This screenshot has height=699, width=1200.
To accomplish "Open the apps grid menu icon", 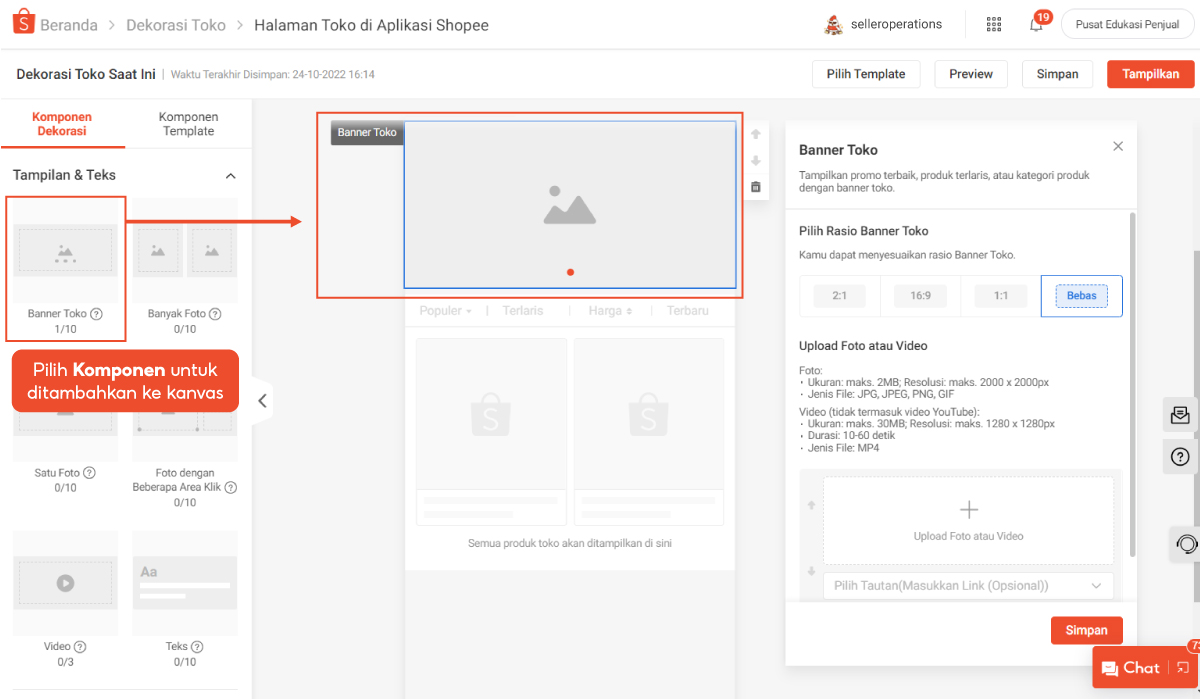I will pyautogui.click(x=993, y=24).
